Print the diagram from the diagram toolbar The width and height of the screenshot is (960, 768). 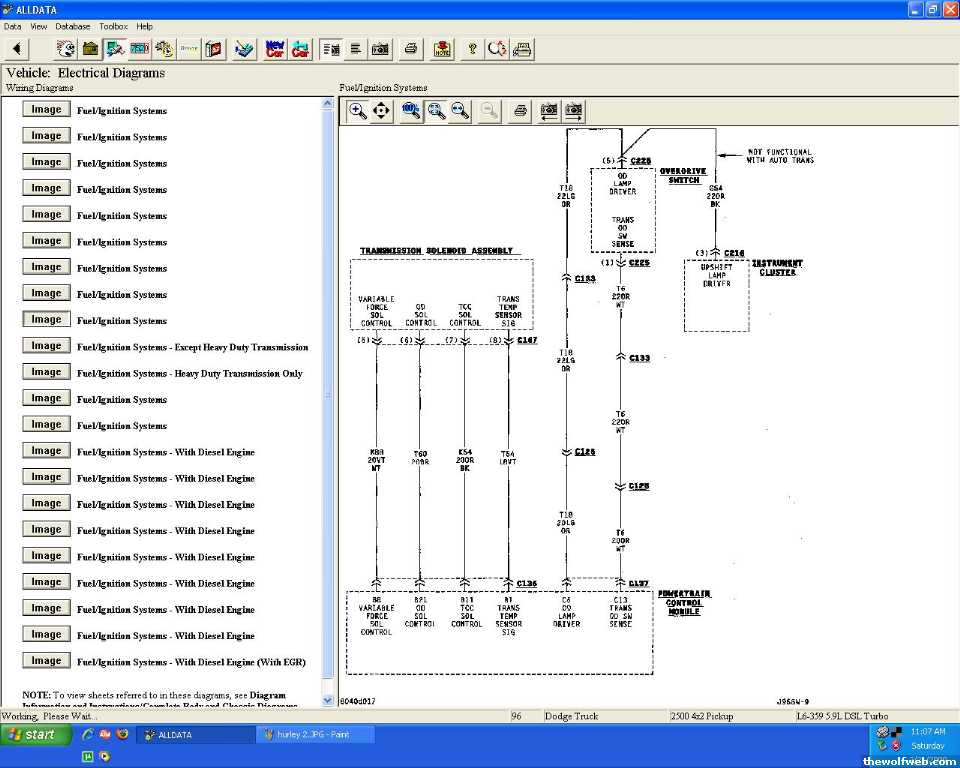click(520, 111)
